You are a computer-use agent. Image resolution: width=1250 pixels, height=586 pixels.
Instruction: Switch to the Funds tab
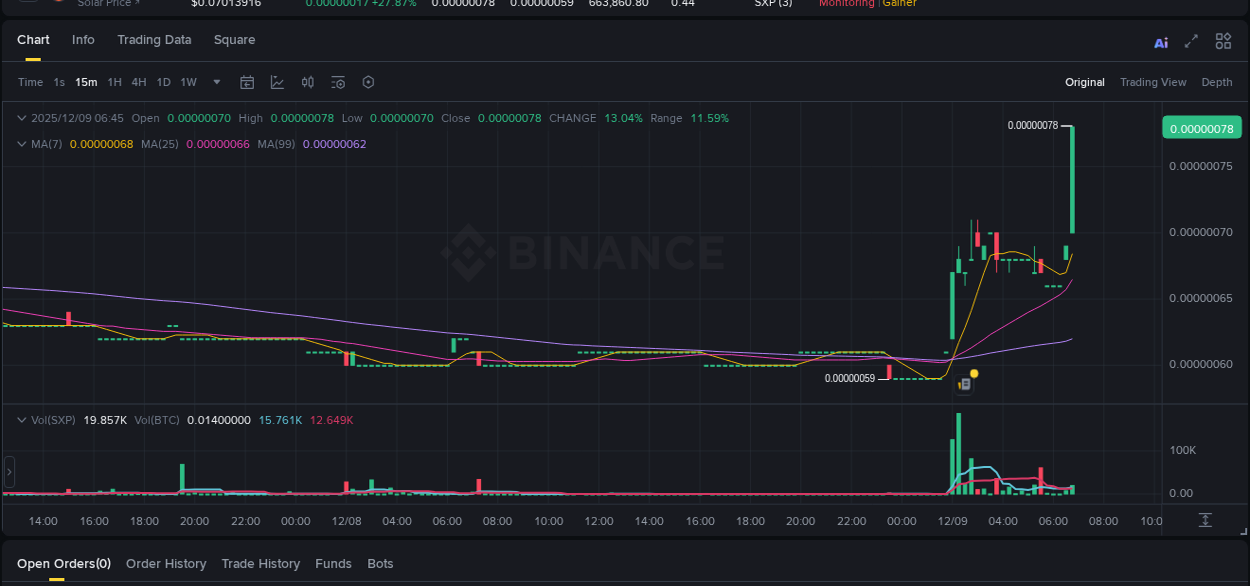click(333, 563)
